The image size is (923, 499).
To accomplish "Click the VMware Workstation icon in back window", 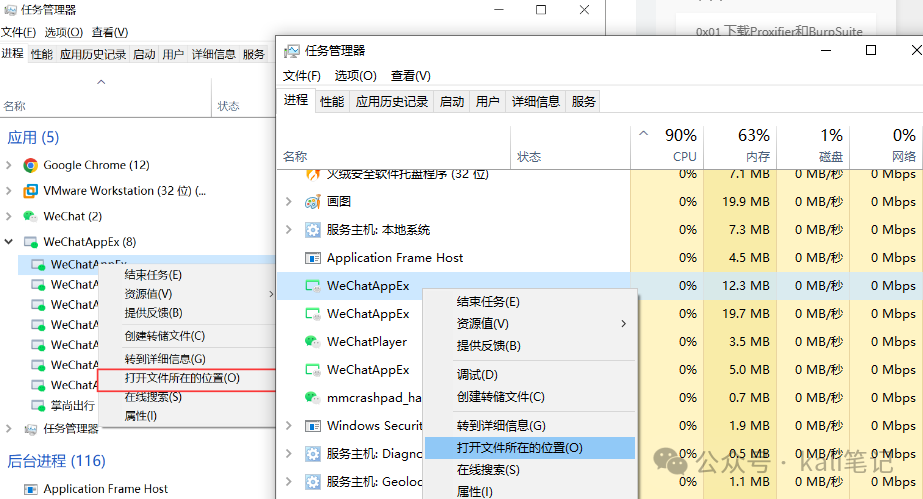I will 31,191.
